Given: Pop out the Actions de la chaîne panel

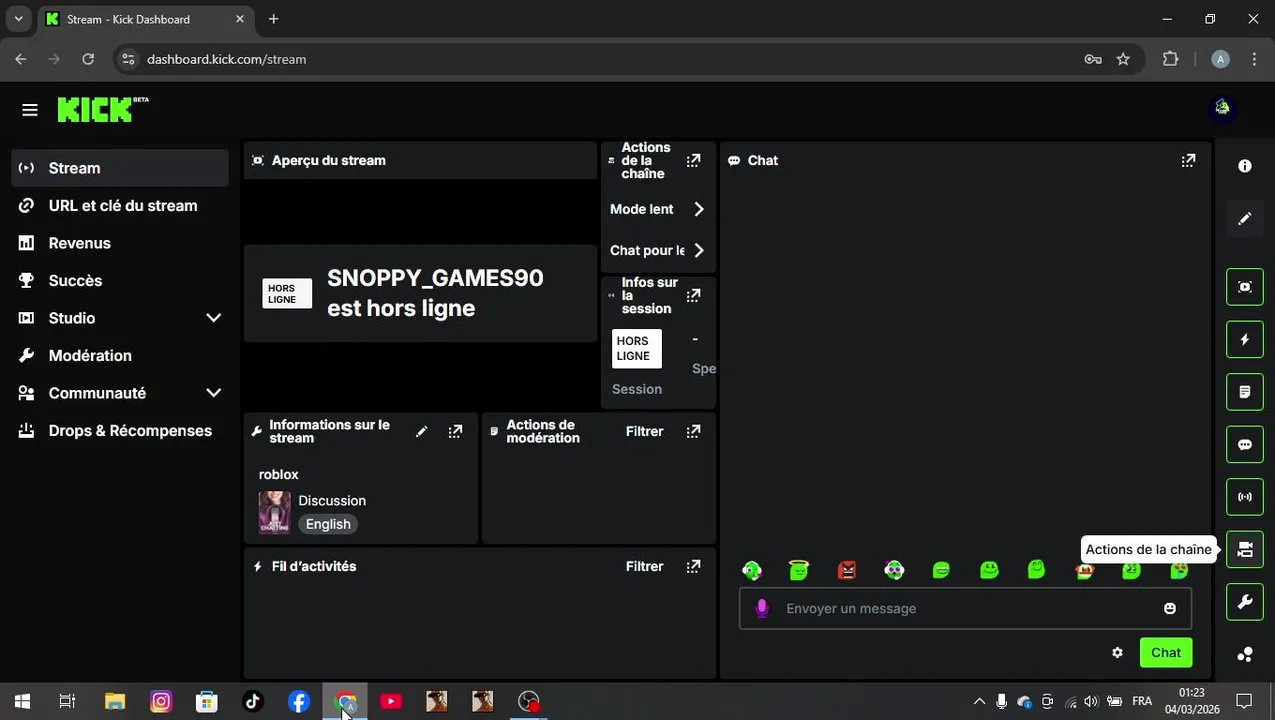Looking at the screenshot, I should 694,160.
